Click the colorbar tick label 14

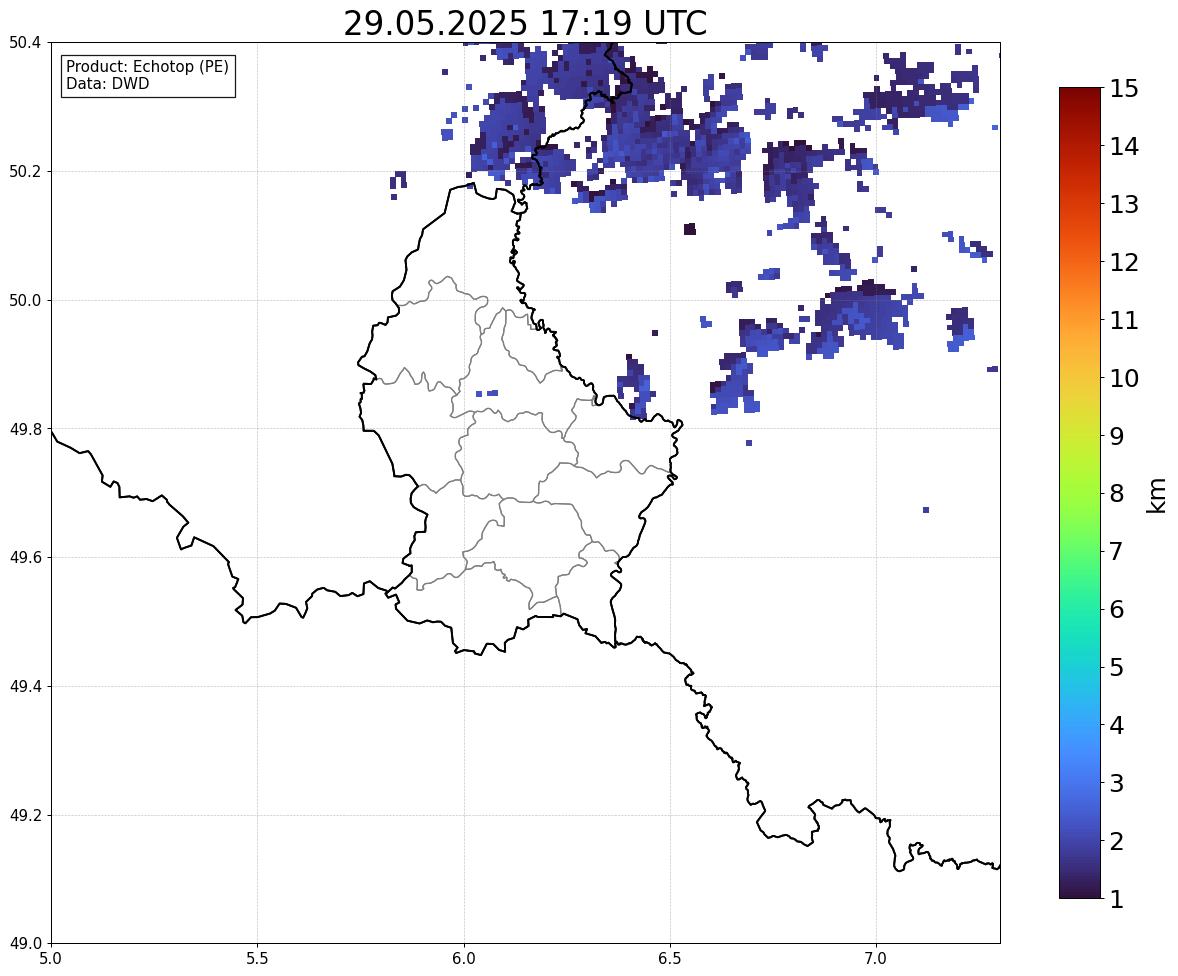click(1124, 147)
